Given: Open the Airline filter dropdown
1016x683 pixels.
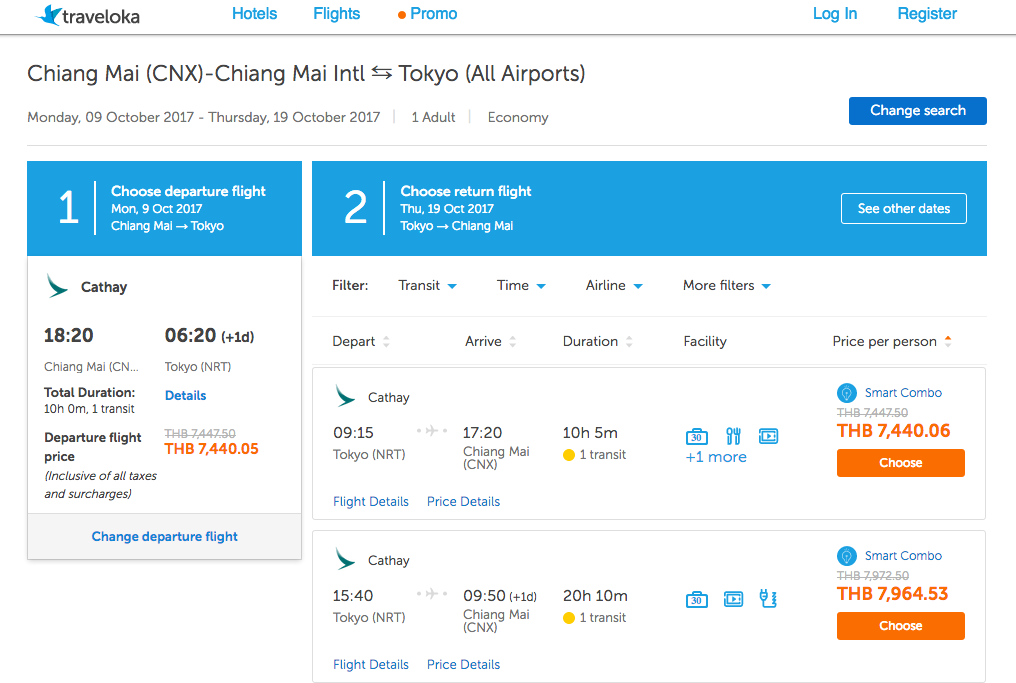Looking at the screenshot, I should point(614,285).
